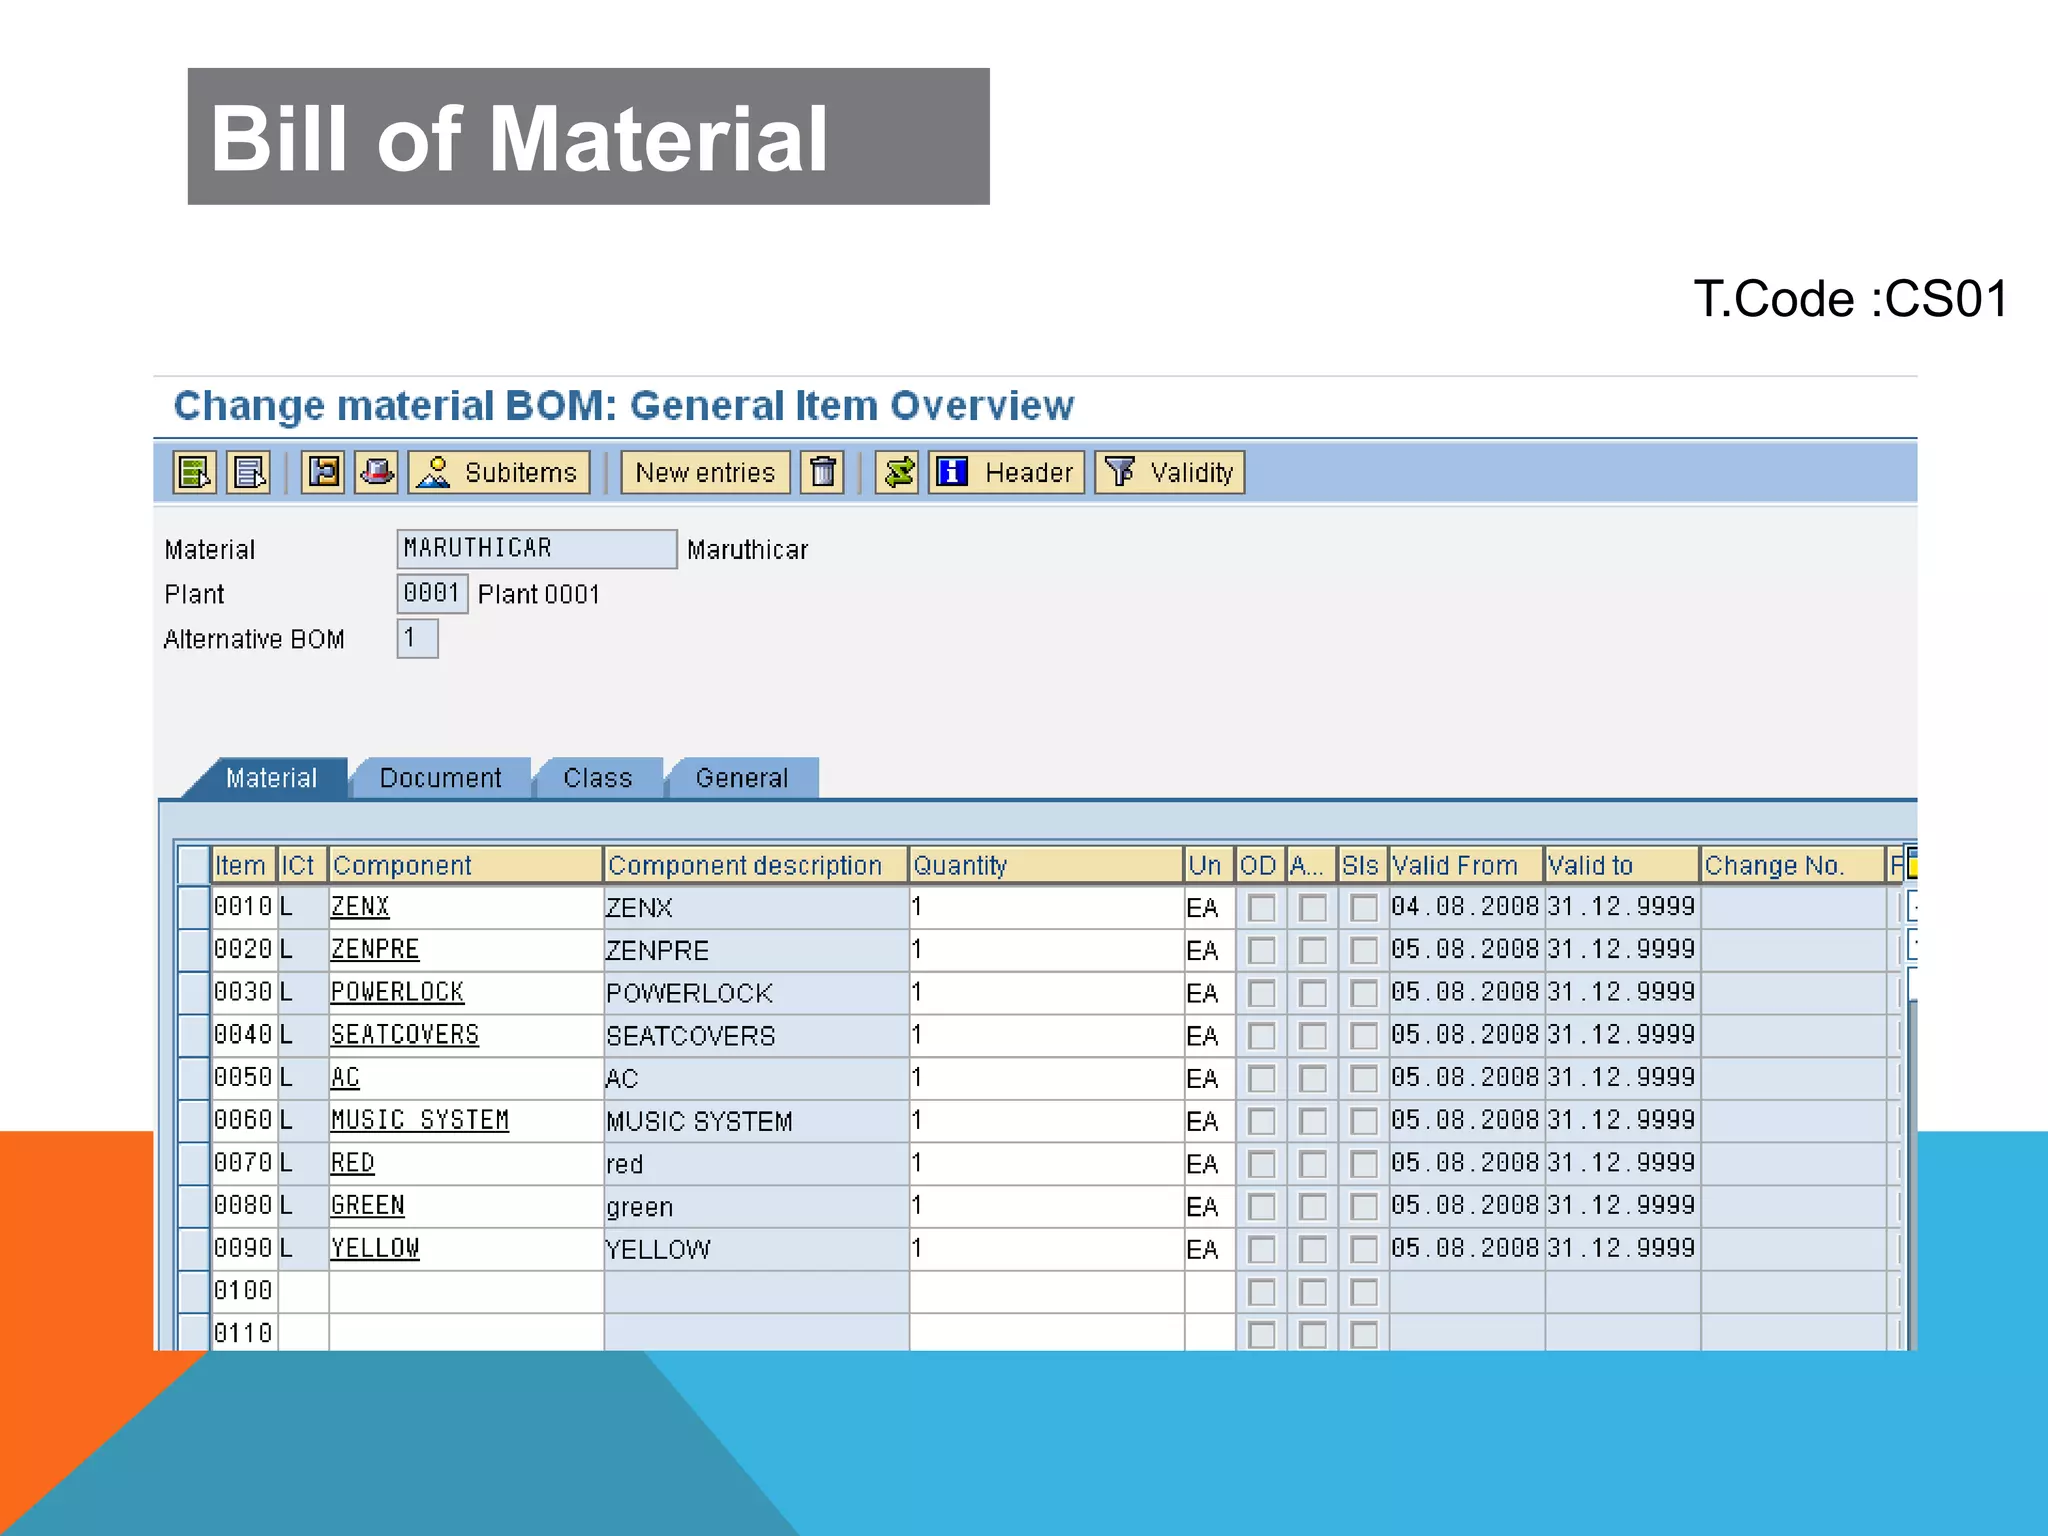Screen dimensions: 2048x1536
Task: Click quantity cell for item 0010
Action: point(1046,907)
